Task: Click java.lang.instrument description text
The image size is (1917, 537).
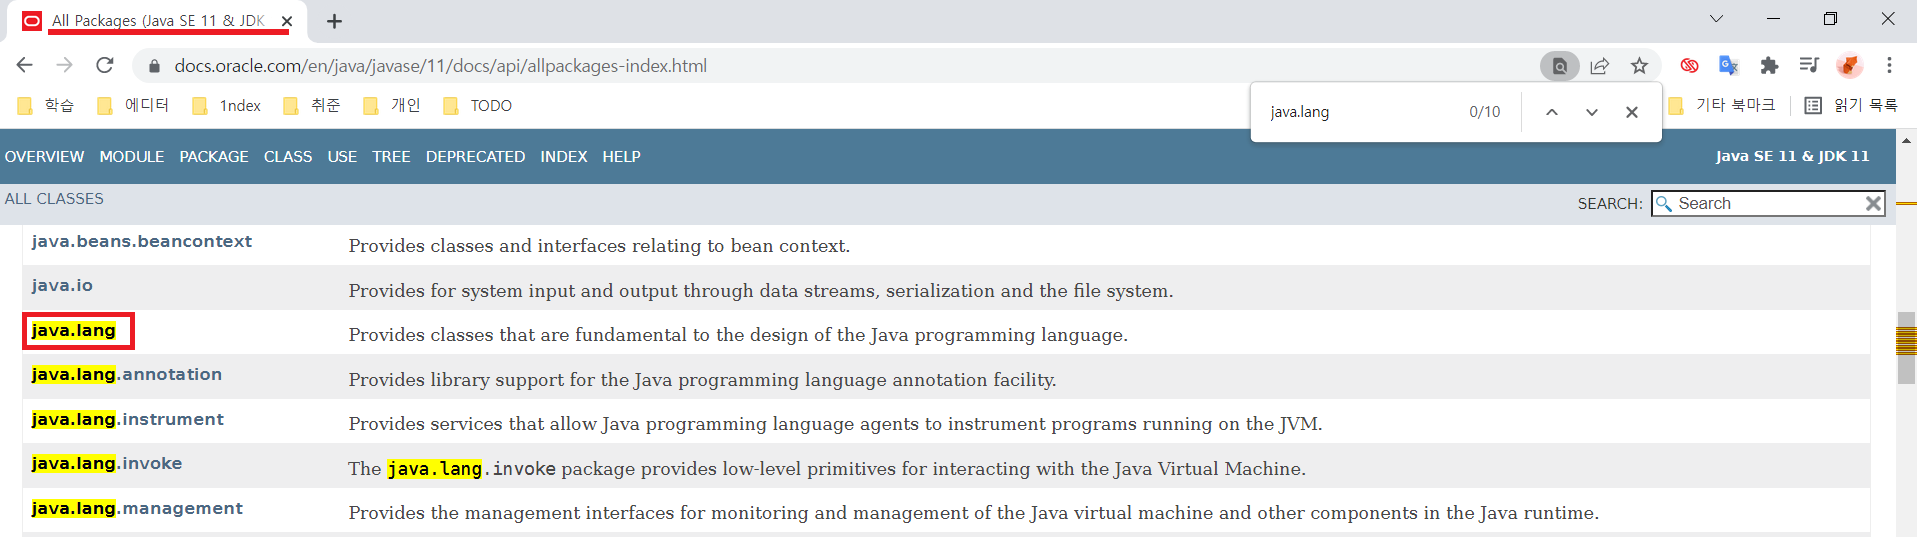Action: (835, 424)
